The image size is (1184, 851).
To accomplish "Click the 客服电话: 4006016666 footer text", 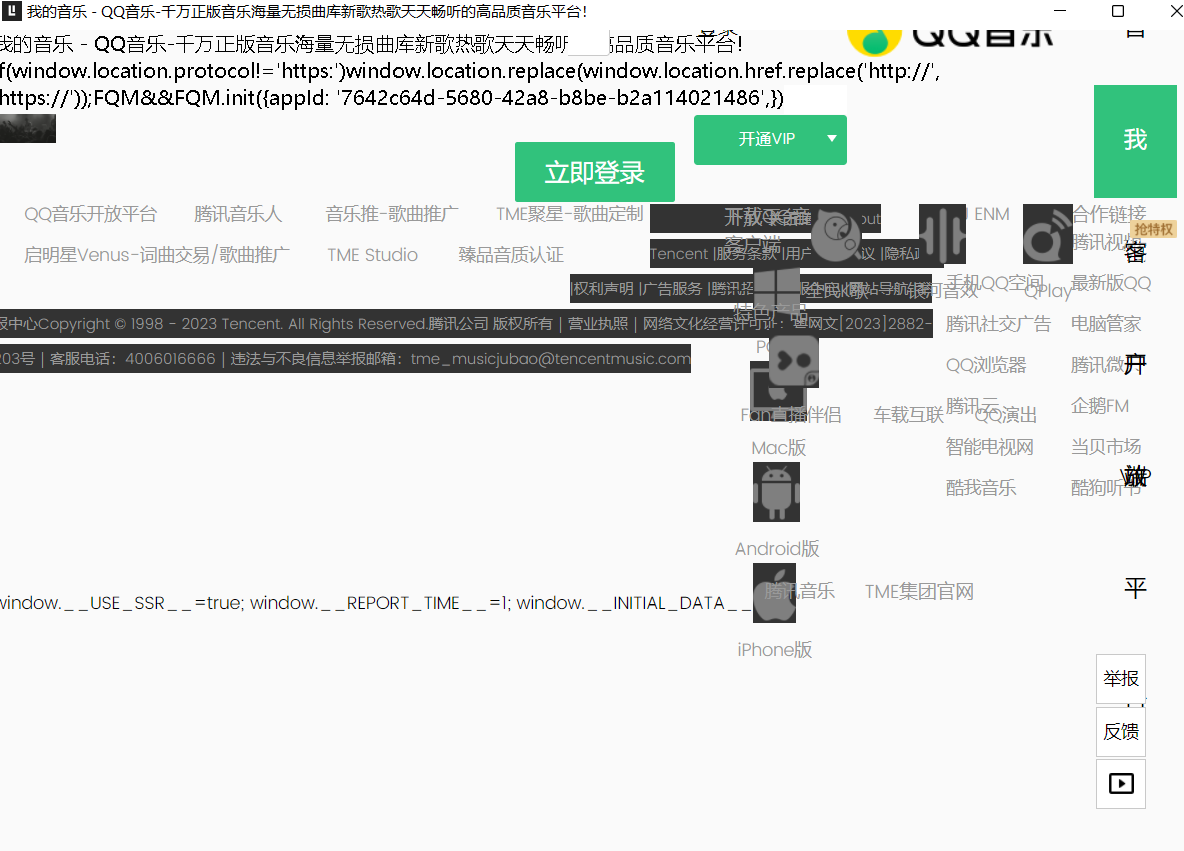I will 133,359.
